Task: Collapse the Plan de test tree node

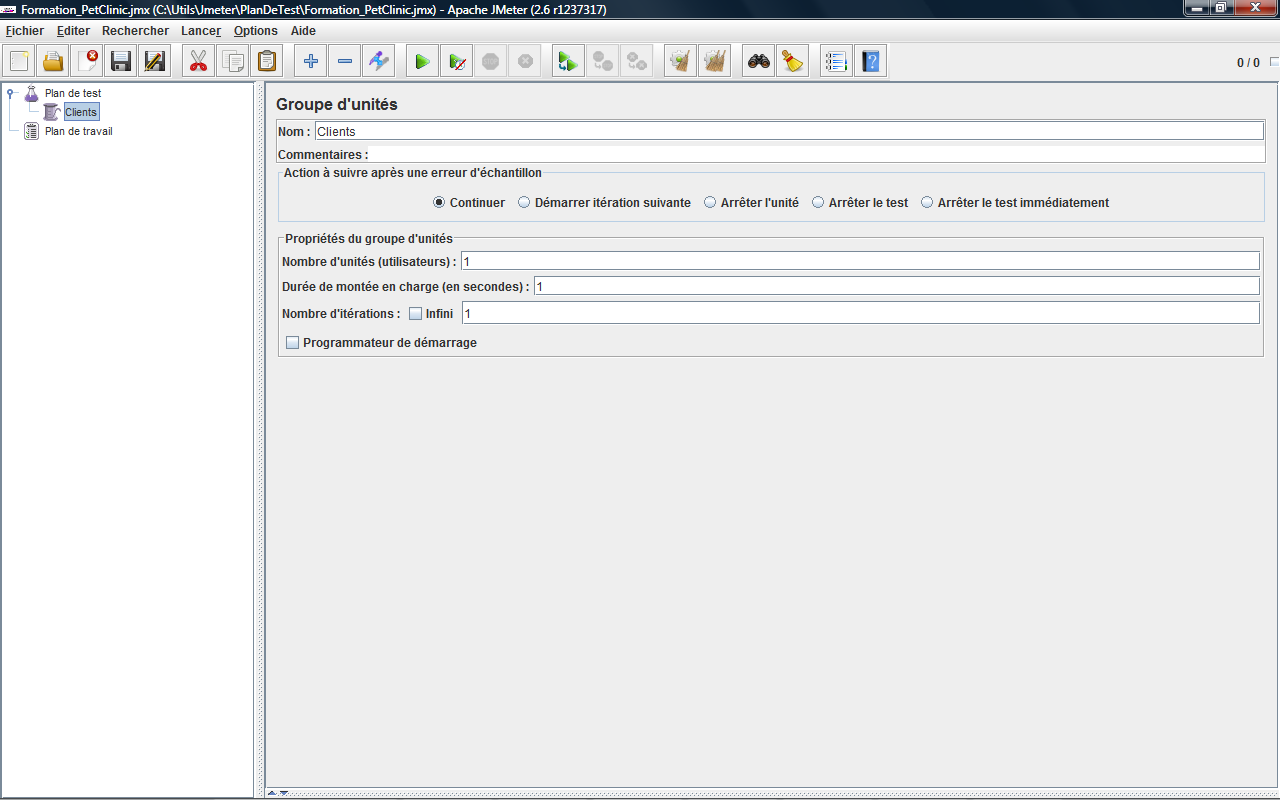Action: click(x=12, y=94)
